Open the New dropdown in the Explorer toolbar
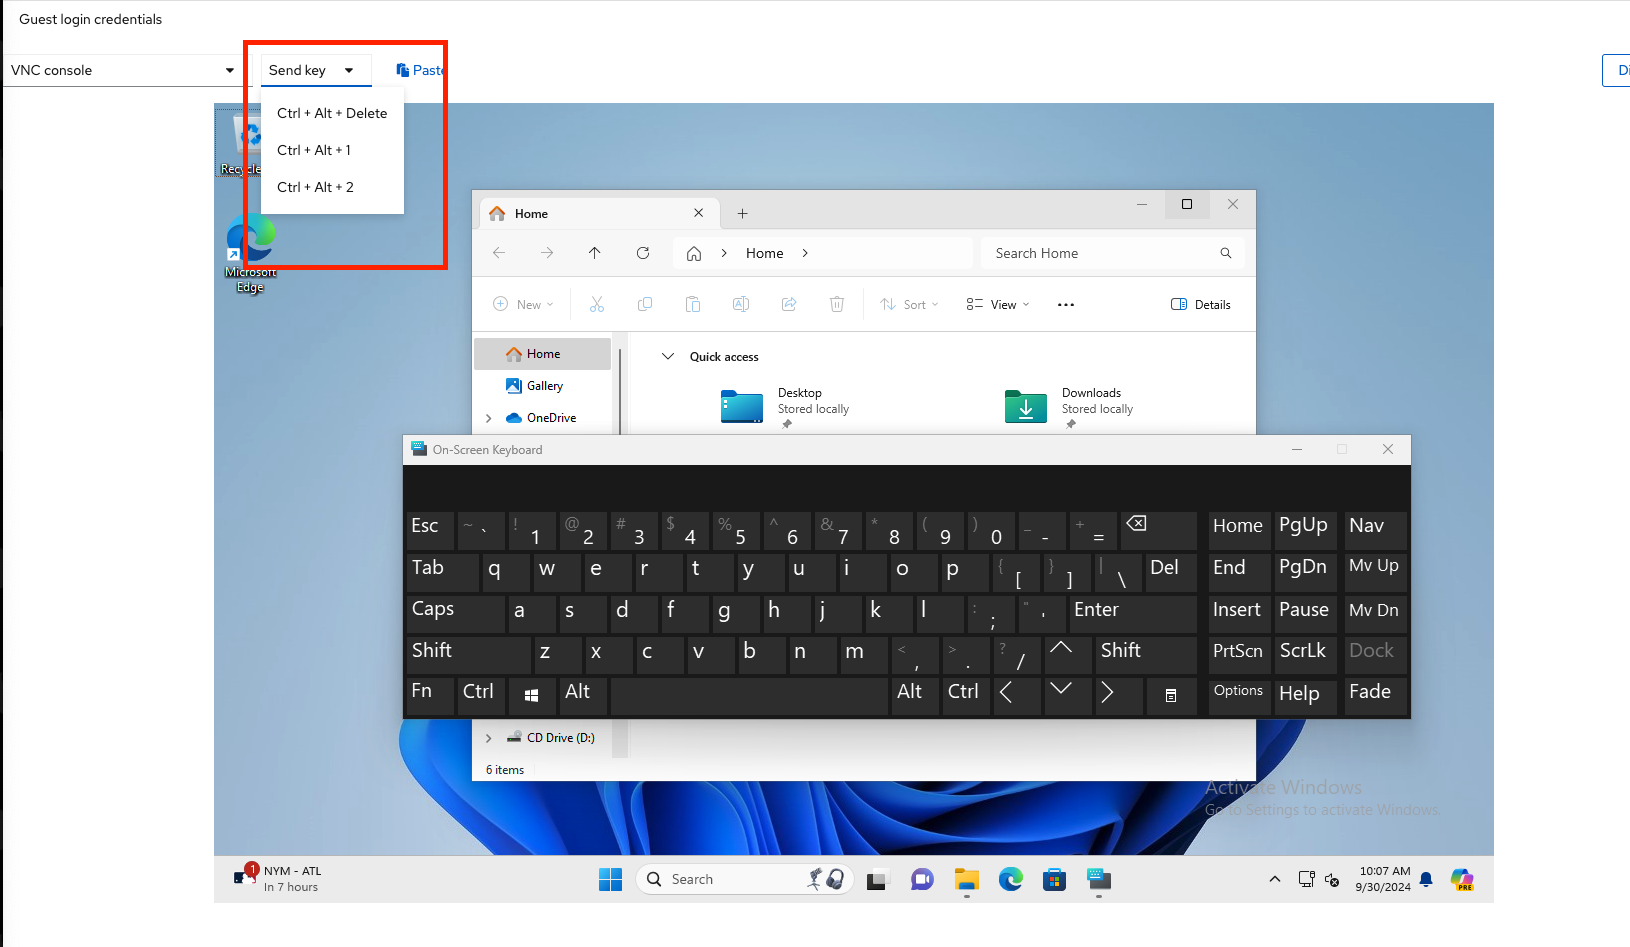This screenshot has width=1630, height=947. (x=523, y=304)
